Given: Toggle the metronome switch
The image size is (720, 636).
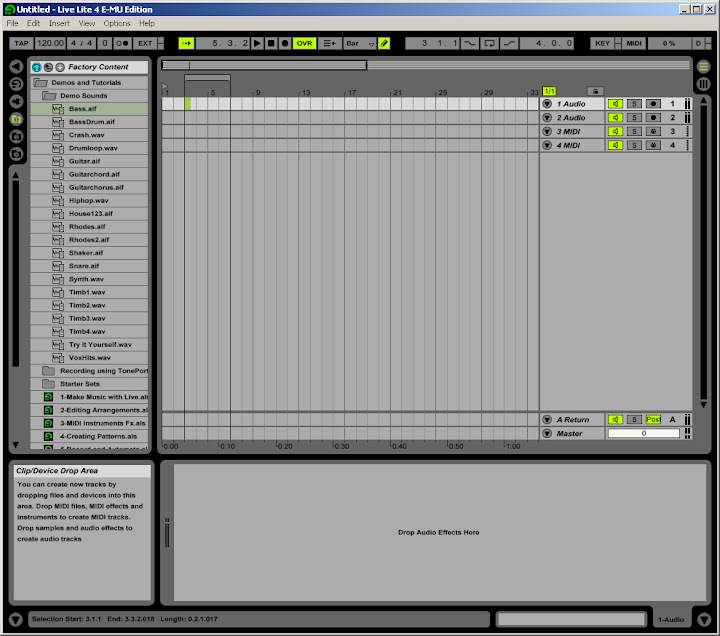Looking at the screenshot, I should (x=122, y=43).
